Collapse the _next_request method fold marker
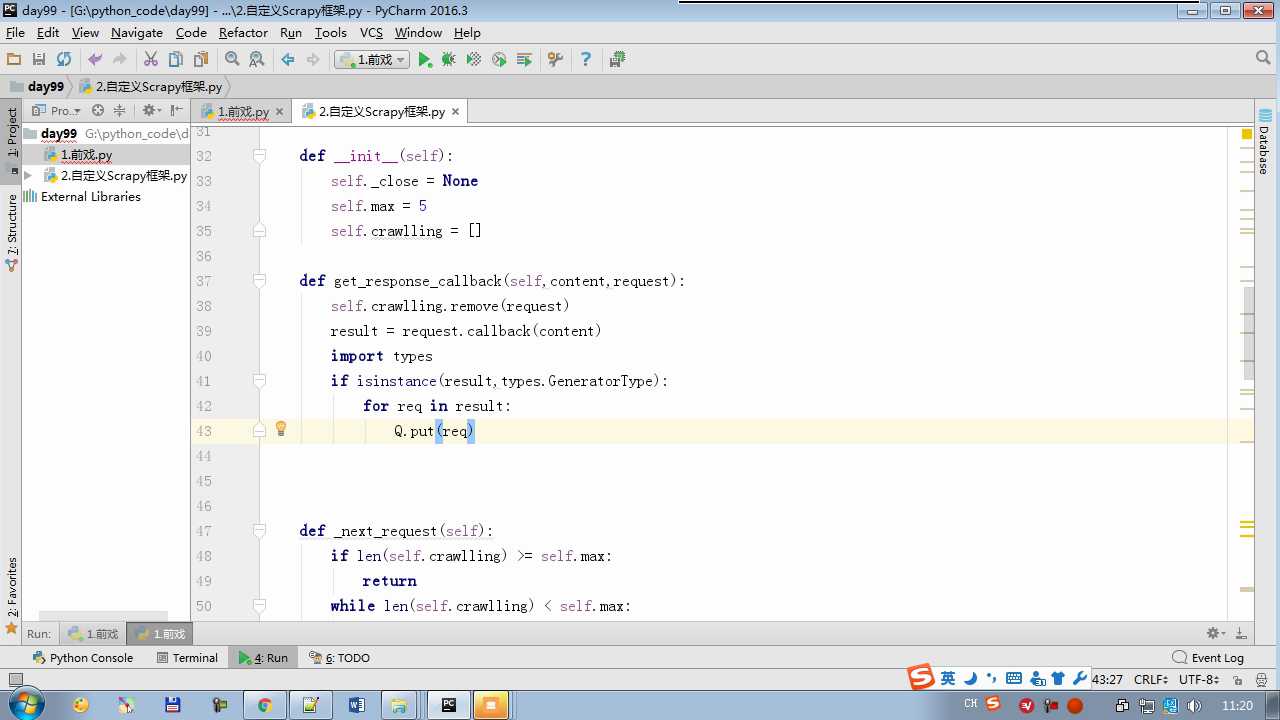Viewport: 1280px width, 720px height. [x=259, y=531]
